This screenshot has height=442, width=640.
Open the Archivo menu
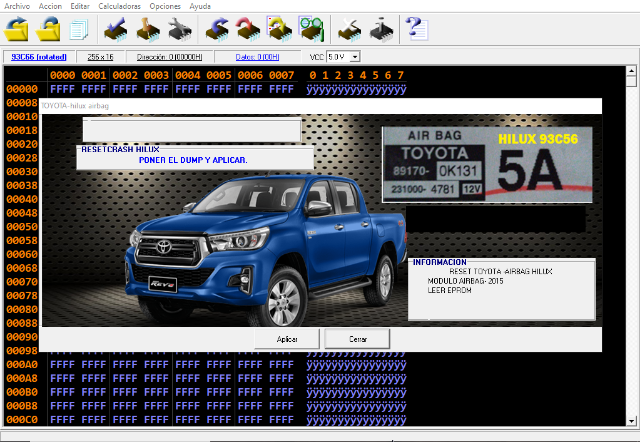tap(17, 6)
